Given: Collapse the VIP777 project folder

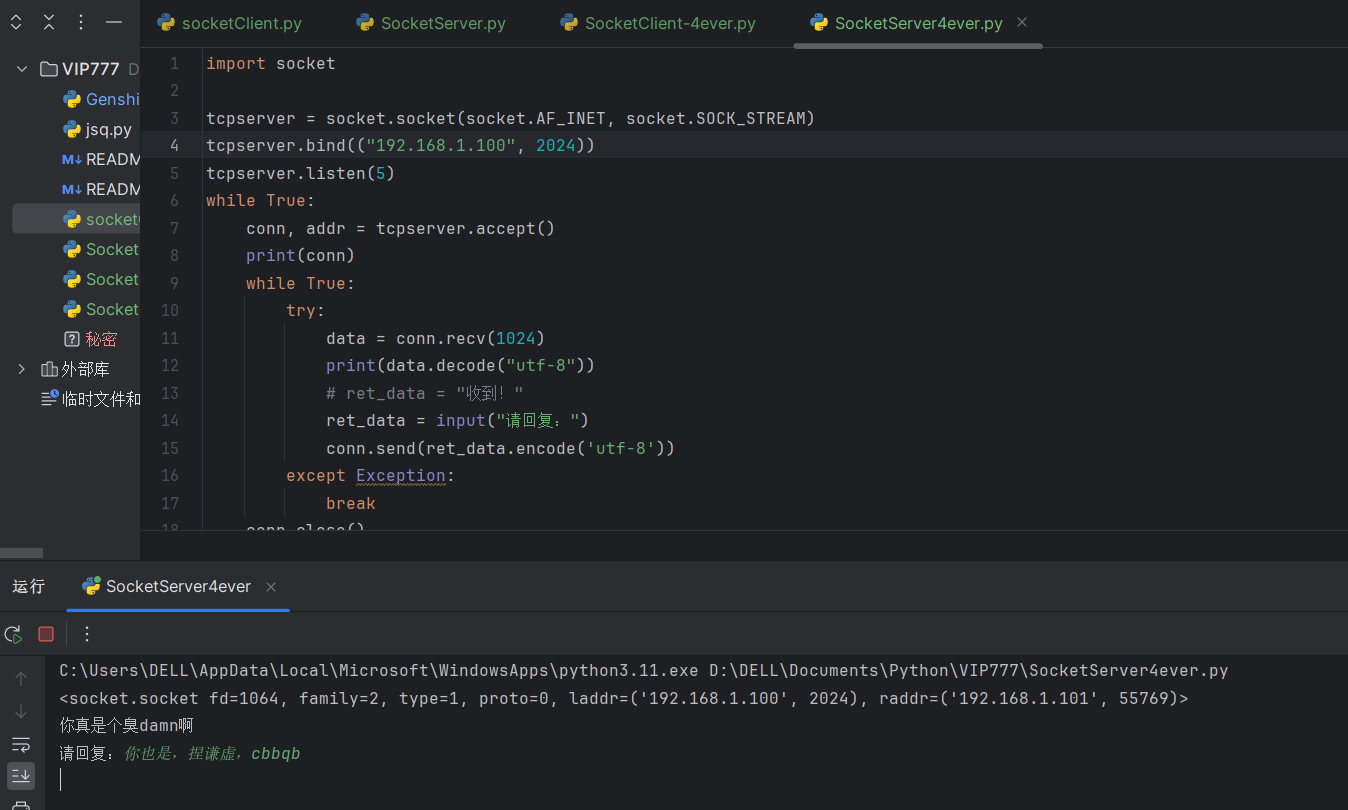Looking at the screenshot, I should (22, 69).
